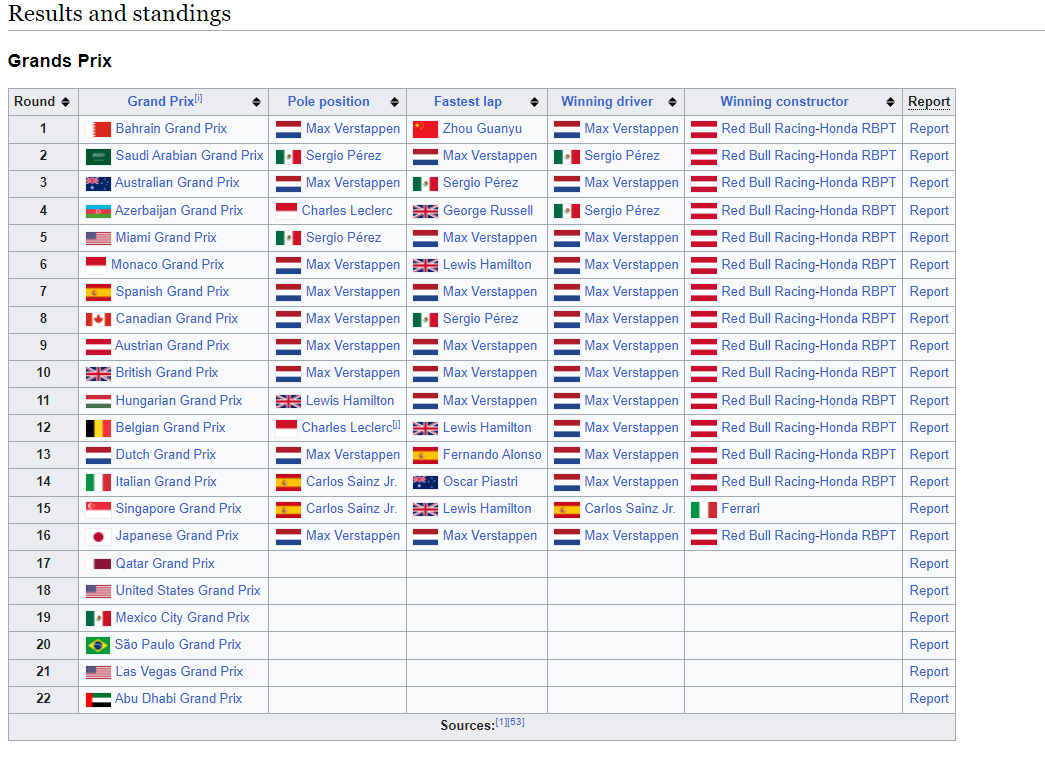Open Sergio Pérez winning driver link in Azerbaijan row
The height and width of the screenshot is (759, 1045).
[622, 211]
